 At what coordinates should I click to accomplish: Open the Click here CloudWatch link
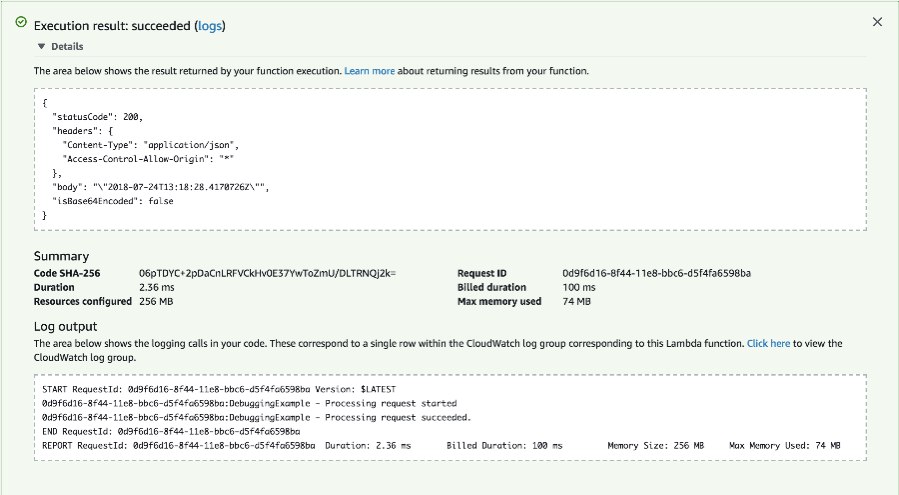coord(768,344)
